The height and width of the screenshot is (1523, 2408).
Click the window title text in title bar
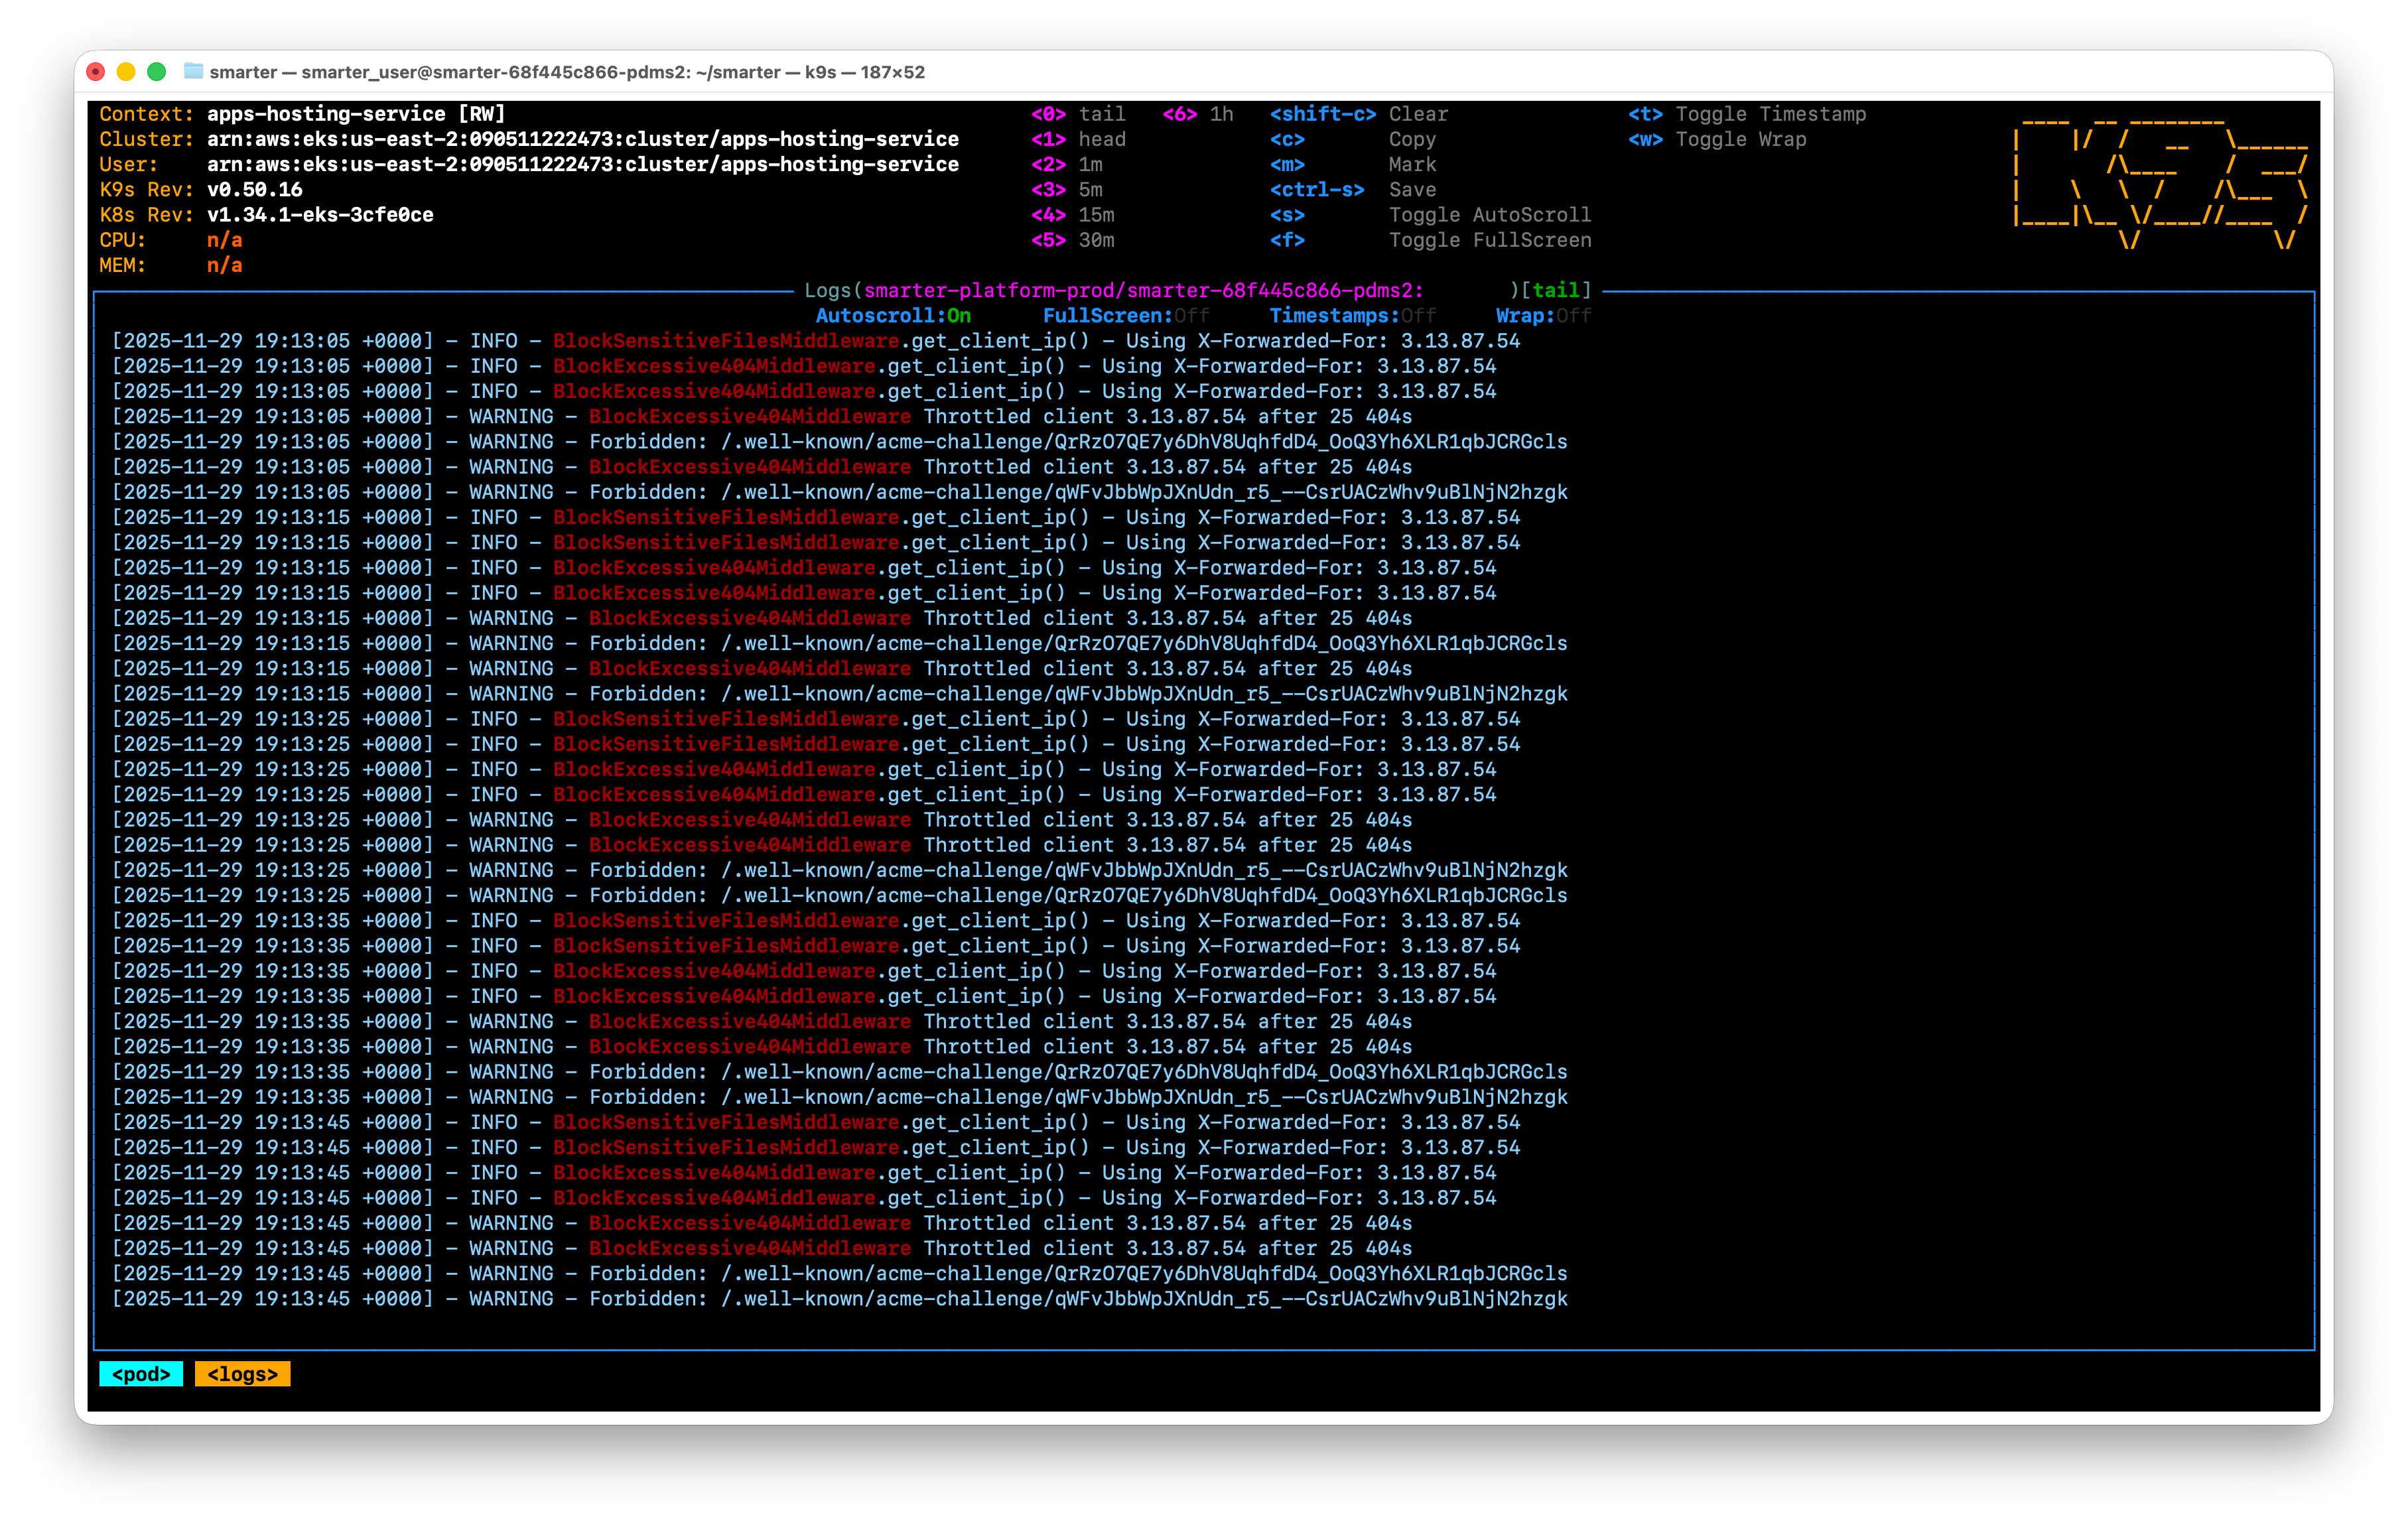tap(567, 72)
